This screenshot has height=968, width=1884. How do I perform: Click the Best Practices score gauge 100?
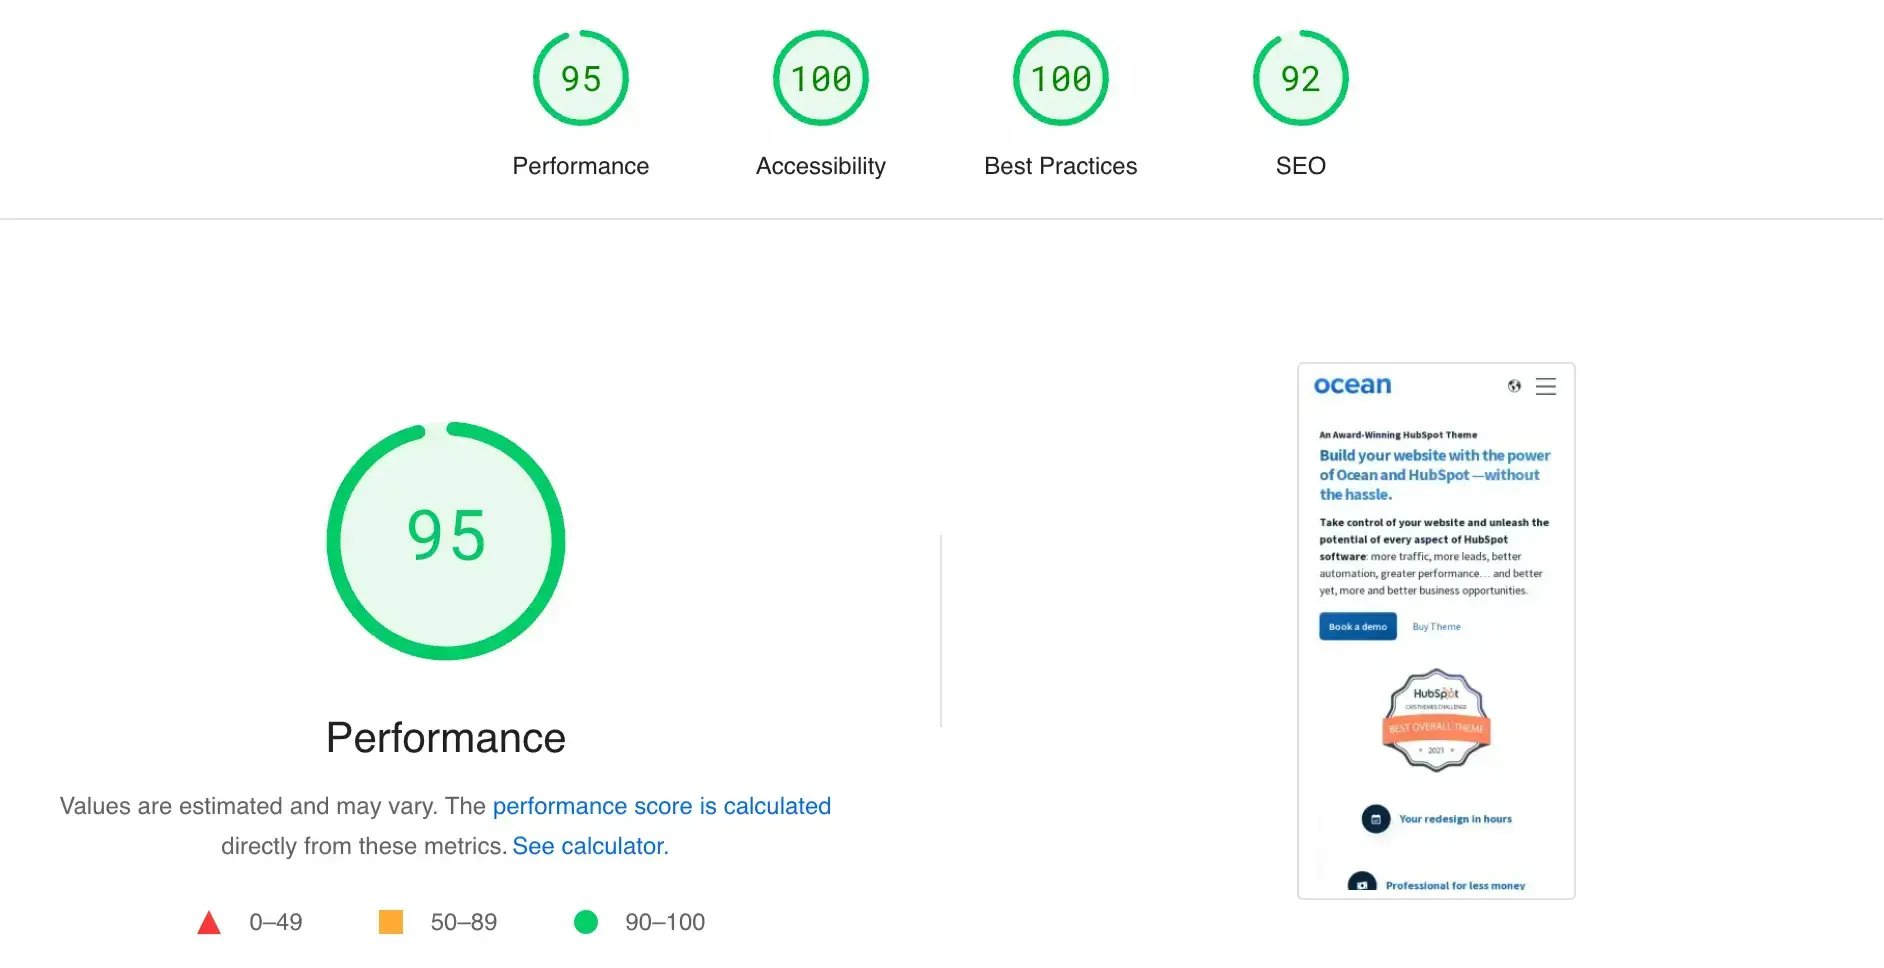click(x=1061, y=78)
